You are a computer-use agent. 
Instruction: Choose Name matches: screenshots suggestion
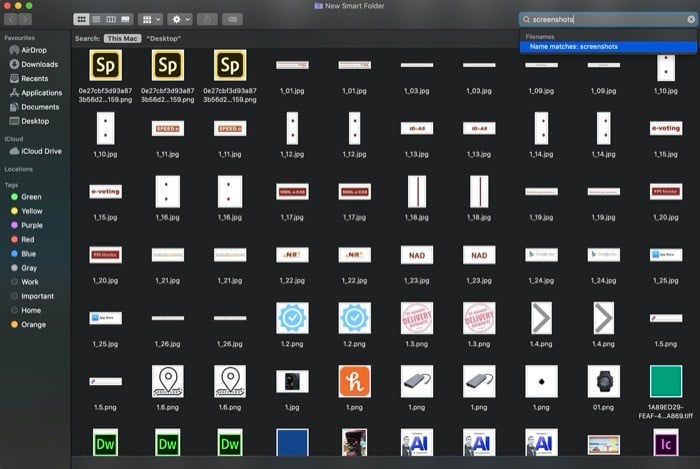[x=608, y=46]
